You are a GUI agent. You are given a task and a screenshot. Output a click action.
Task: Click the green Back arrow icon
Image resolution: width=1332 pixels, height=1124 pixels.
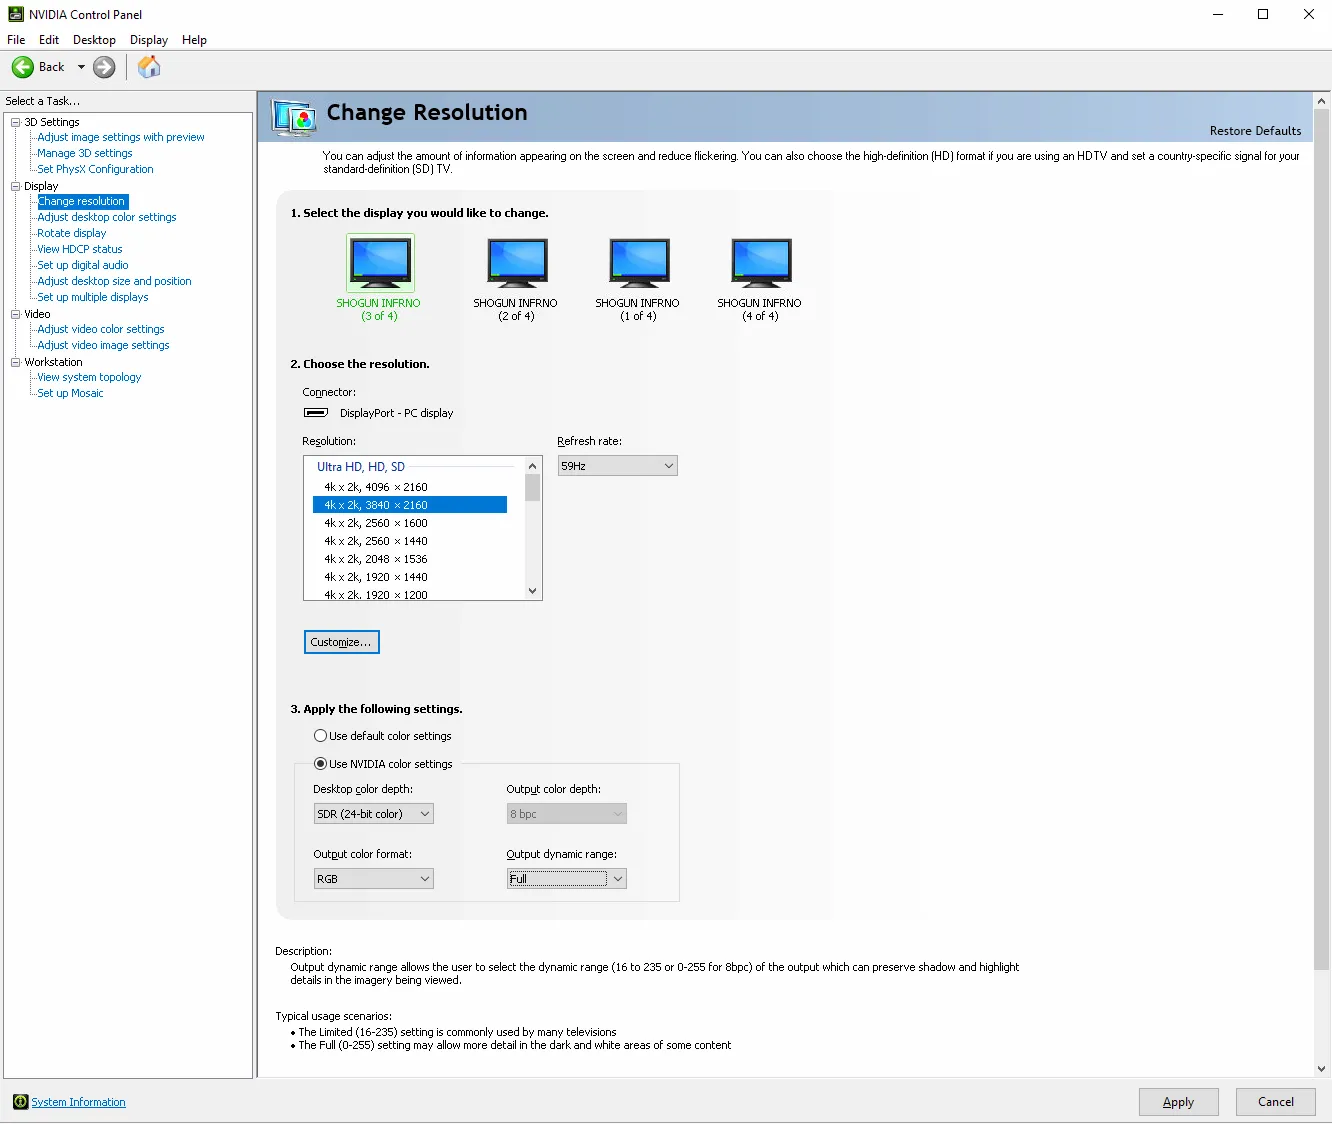point(23,67)
